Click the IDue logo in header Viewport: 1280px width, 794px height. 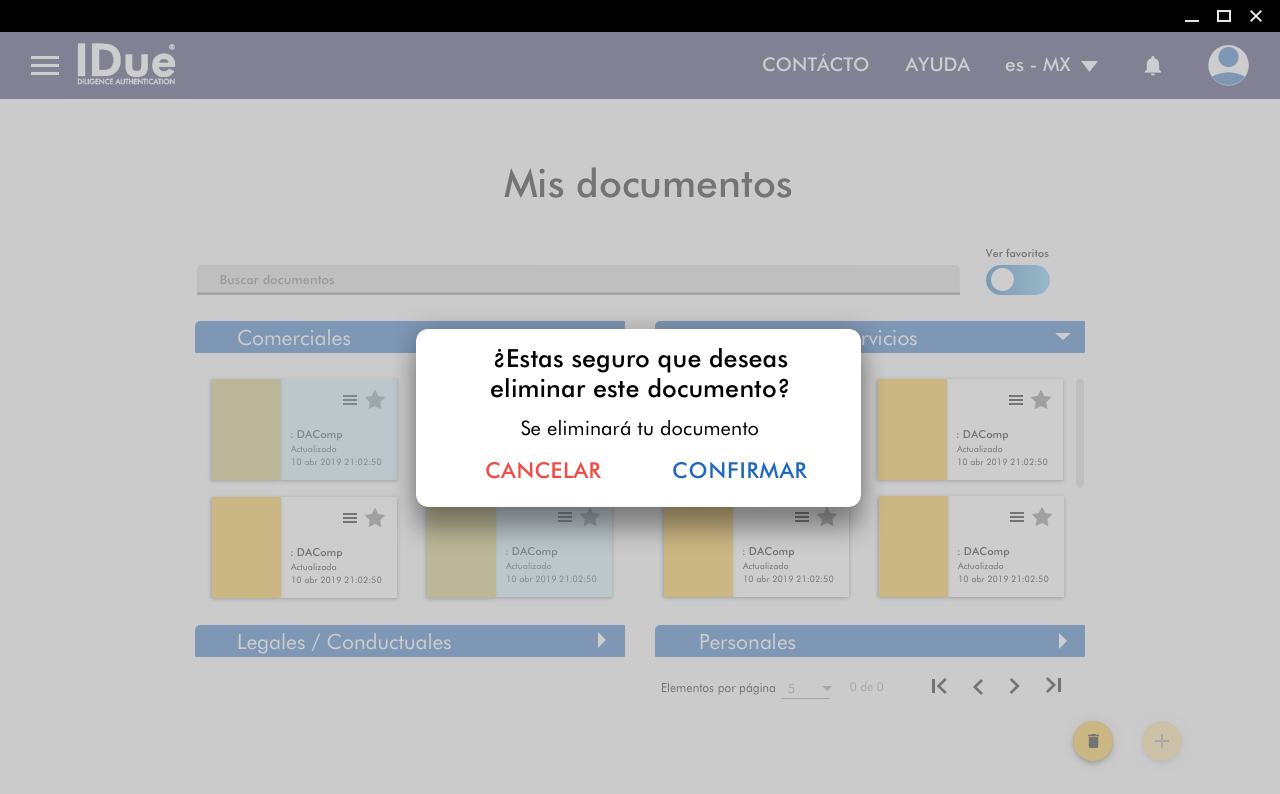126,64
